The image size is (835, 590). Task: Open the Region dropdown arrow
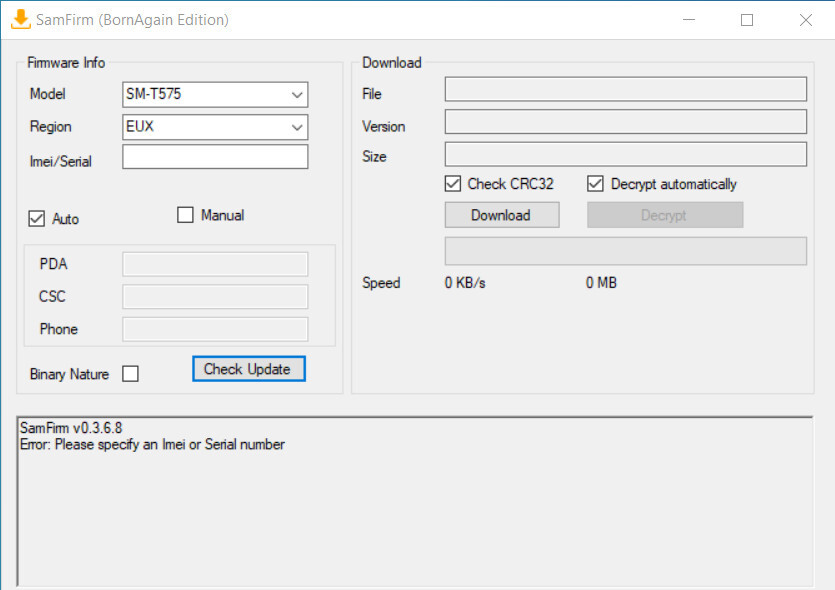click(x=297, y=127)
